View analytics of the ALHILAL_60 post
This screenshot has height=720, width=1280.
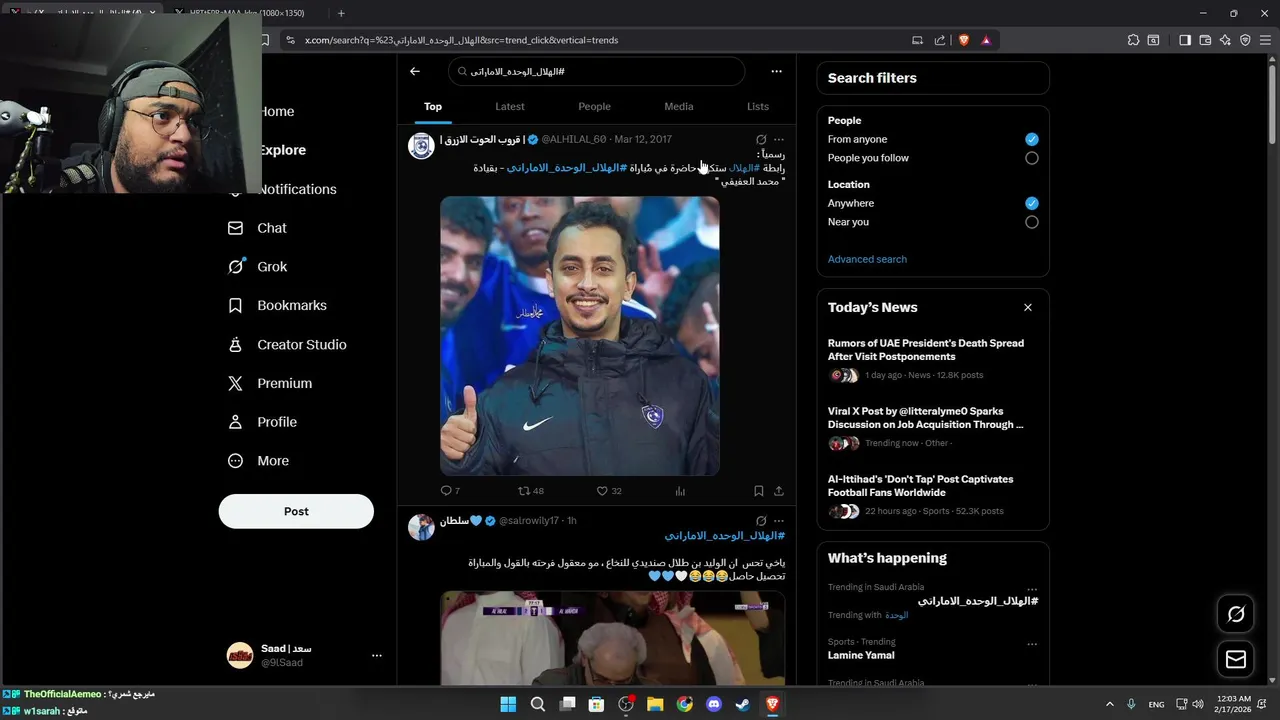(680, 491)
